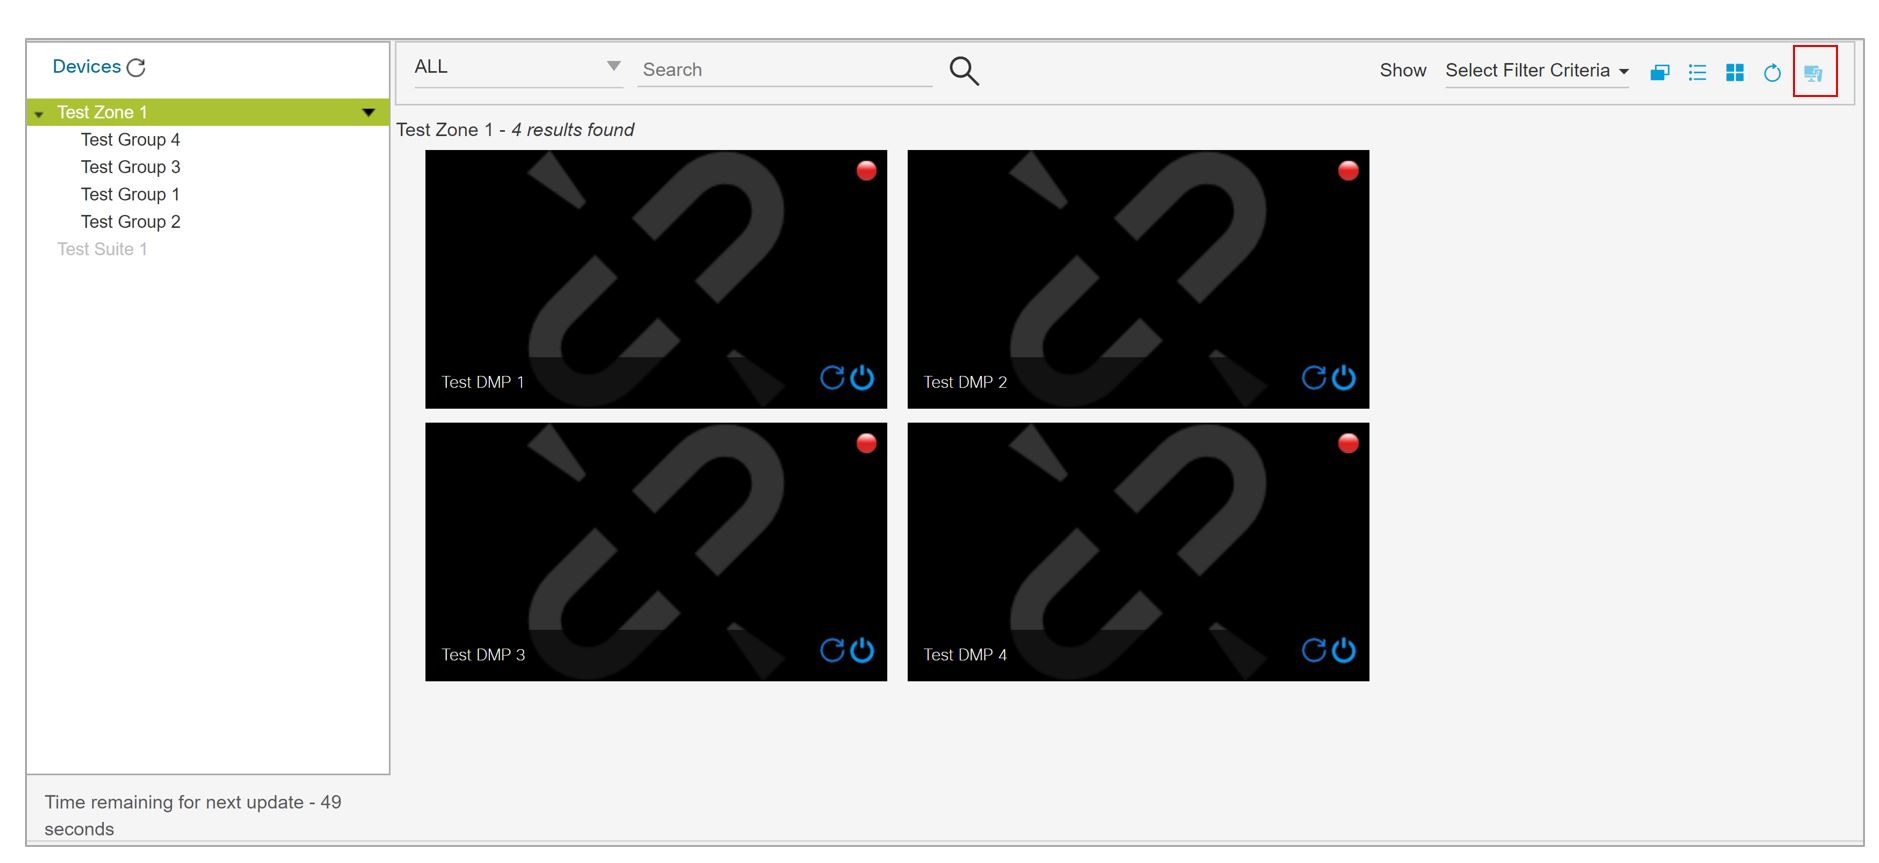The height and width of the screenshot is (863, 1879).
Task: Power off Test DMP 3
Action: pyautogui.click(x=862, y=650)
